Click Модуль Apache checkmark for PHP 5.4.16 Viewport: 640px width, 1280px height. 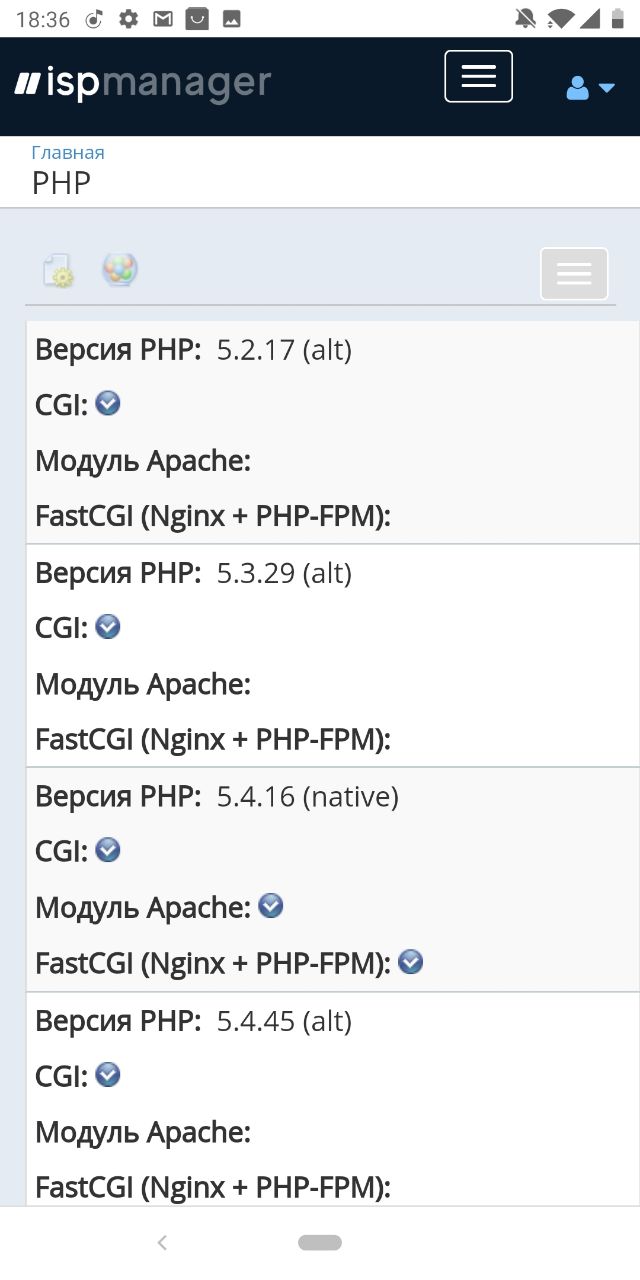pos(271,905)
